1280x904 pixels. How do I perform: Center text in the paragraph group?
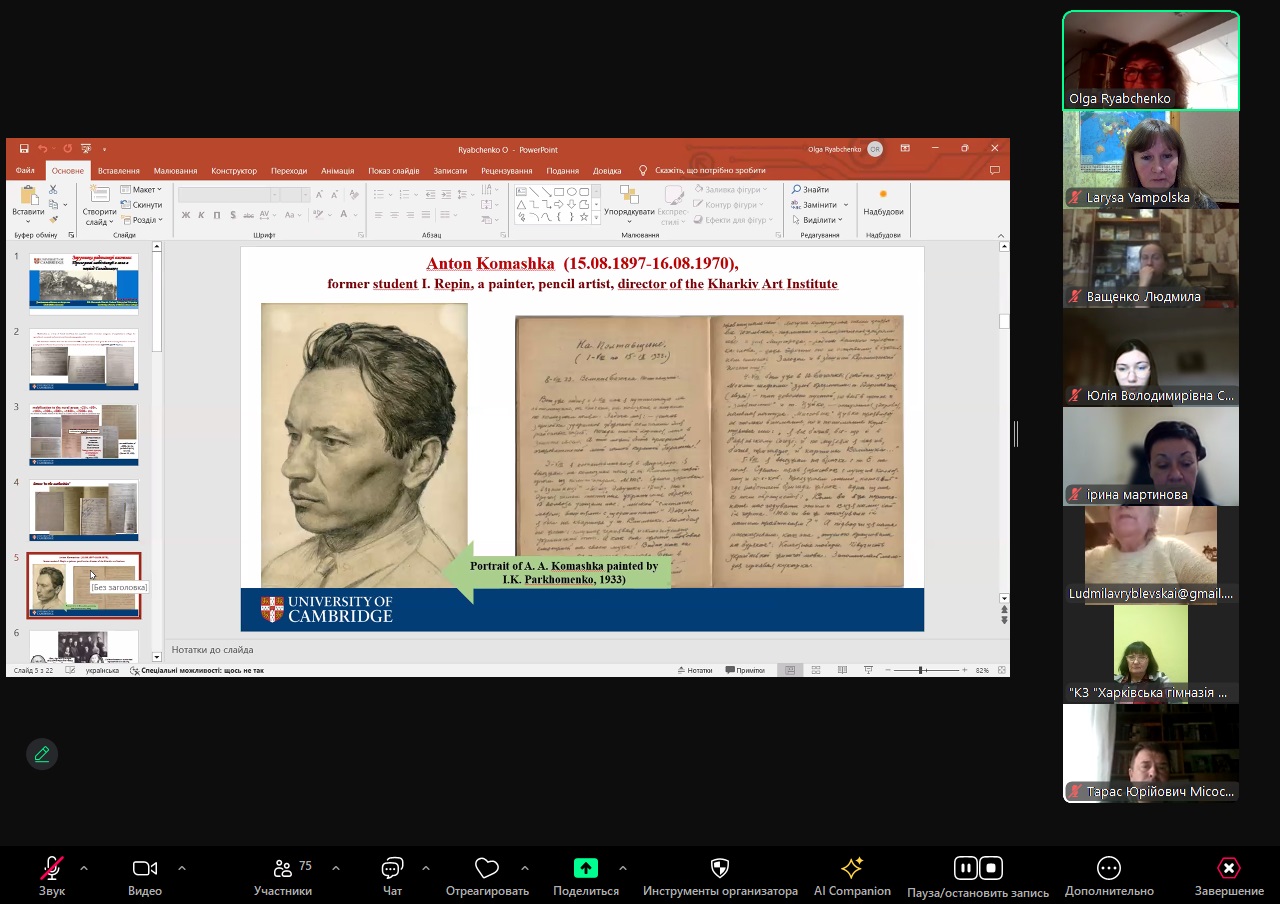click(394, 215)
